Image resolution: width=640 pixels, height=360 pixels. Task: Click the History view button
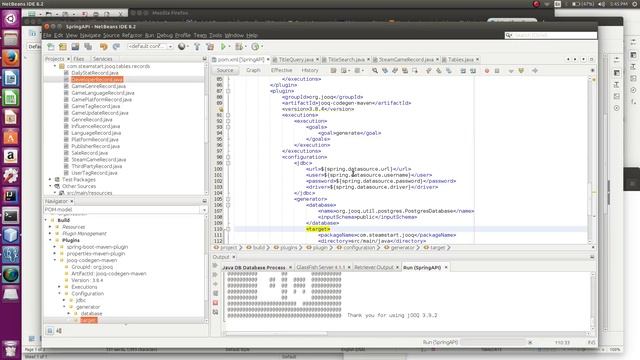[x=310, y=70]
